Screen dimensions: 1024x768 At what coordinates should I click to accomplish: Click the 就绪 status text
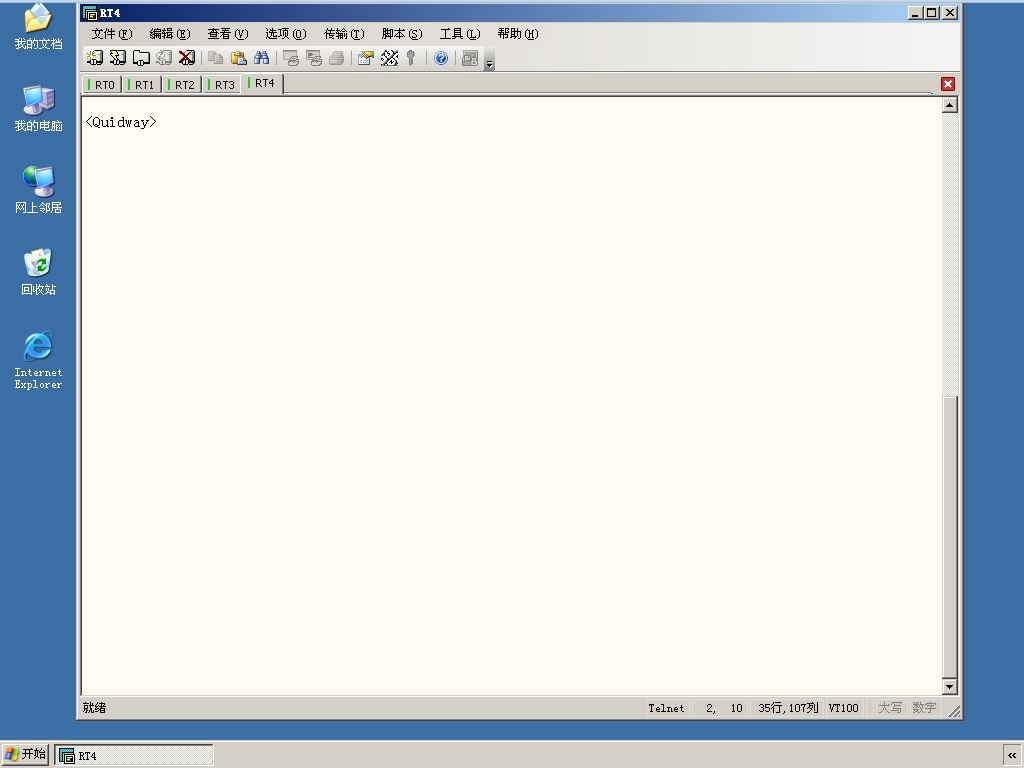[x=94, y=708]
